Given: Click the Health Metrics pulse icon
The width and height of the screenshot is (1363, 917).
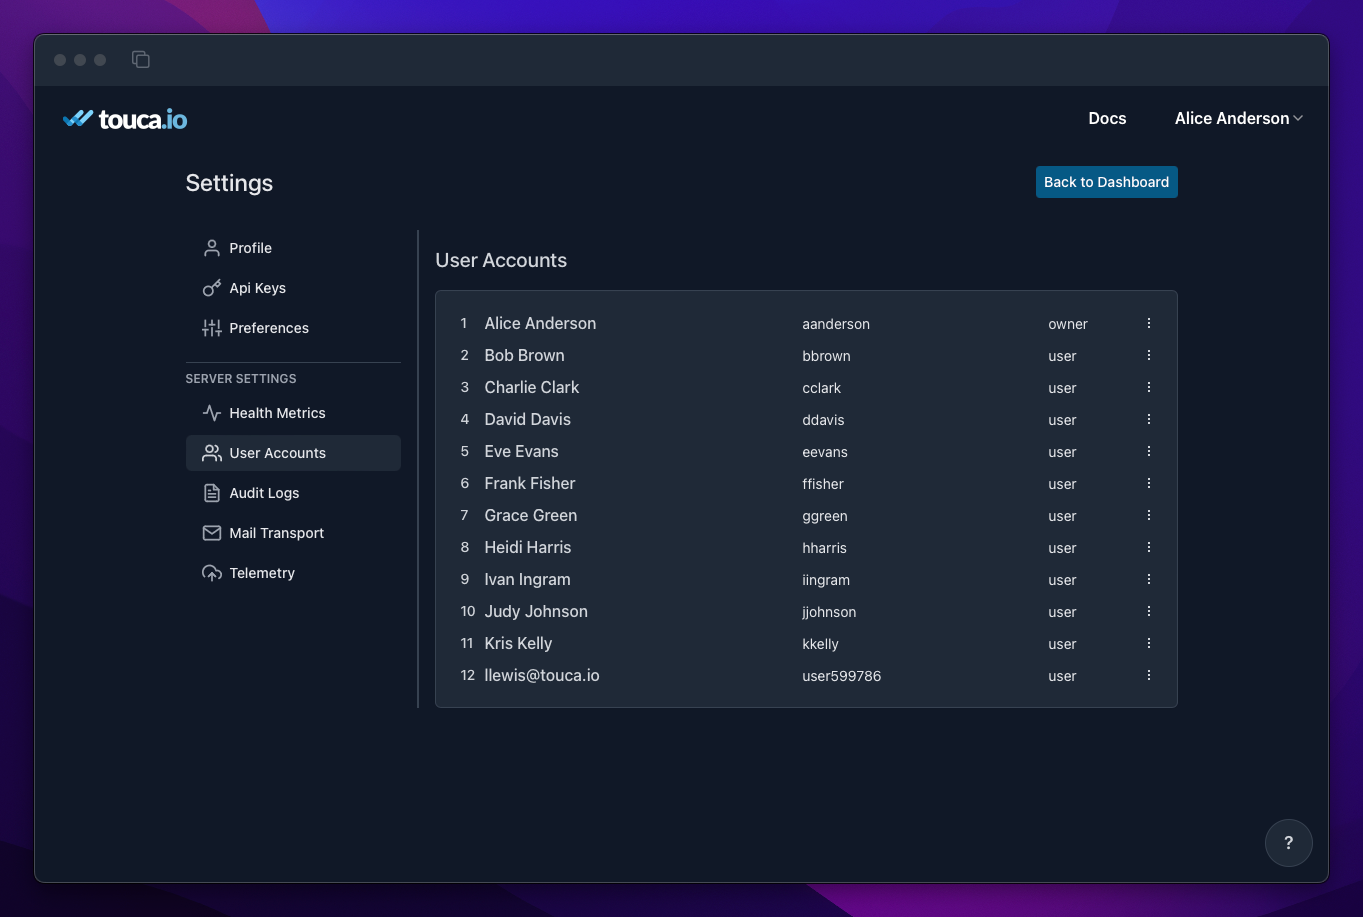Looking at the screenshot, I should (x=212, y=413).
